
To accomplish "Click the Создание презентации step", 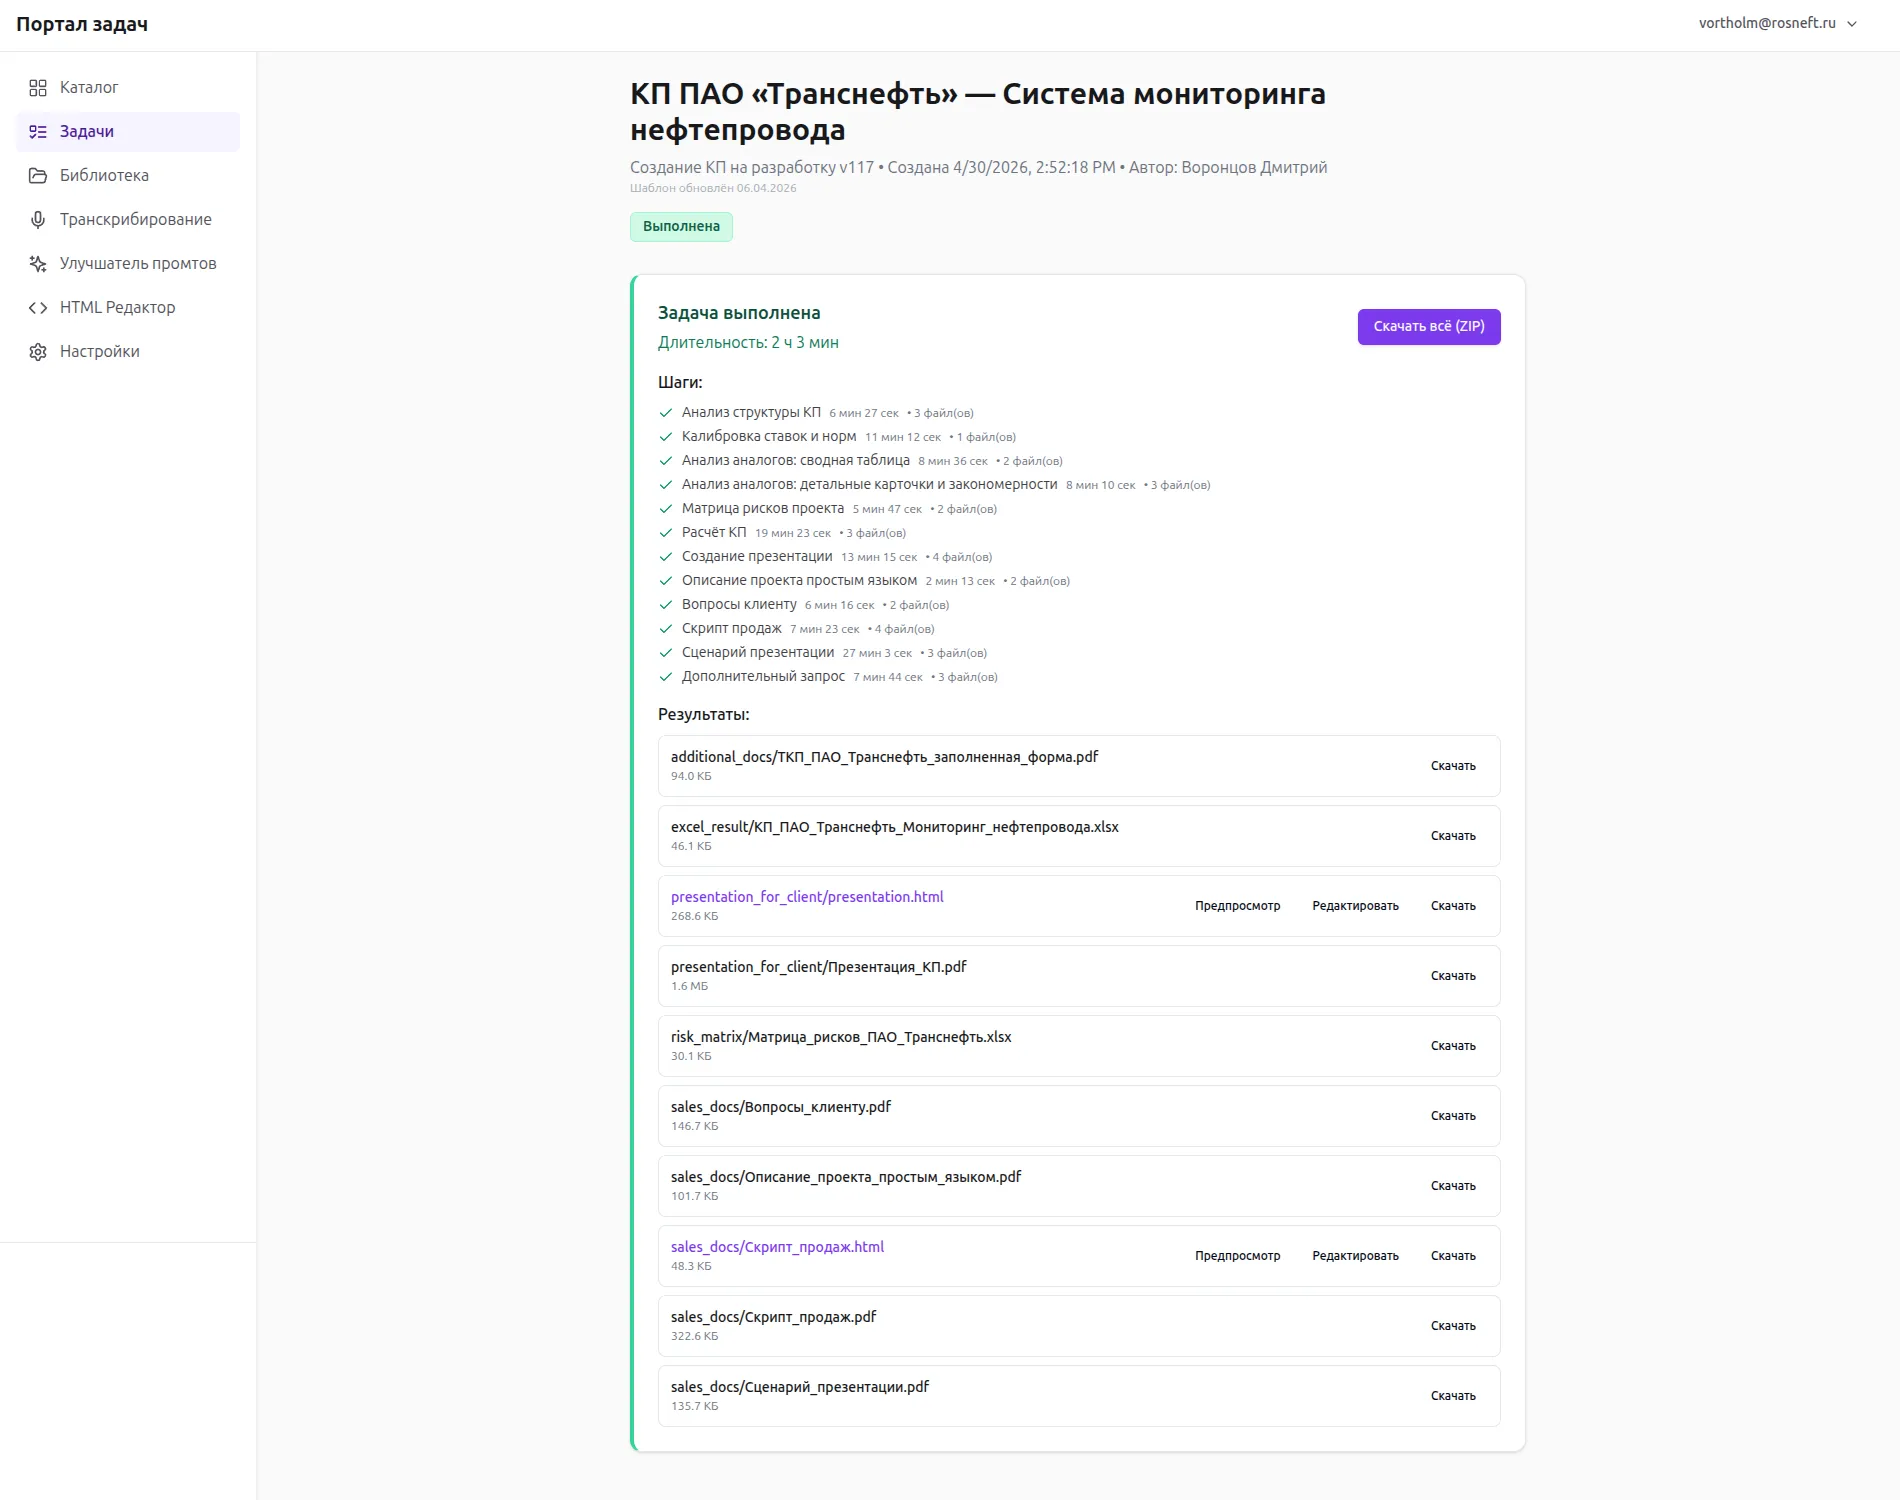I will pyautogui.click(x=757, y=557).
